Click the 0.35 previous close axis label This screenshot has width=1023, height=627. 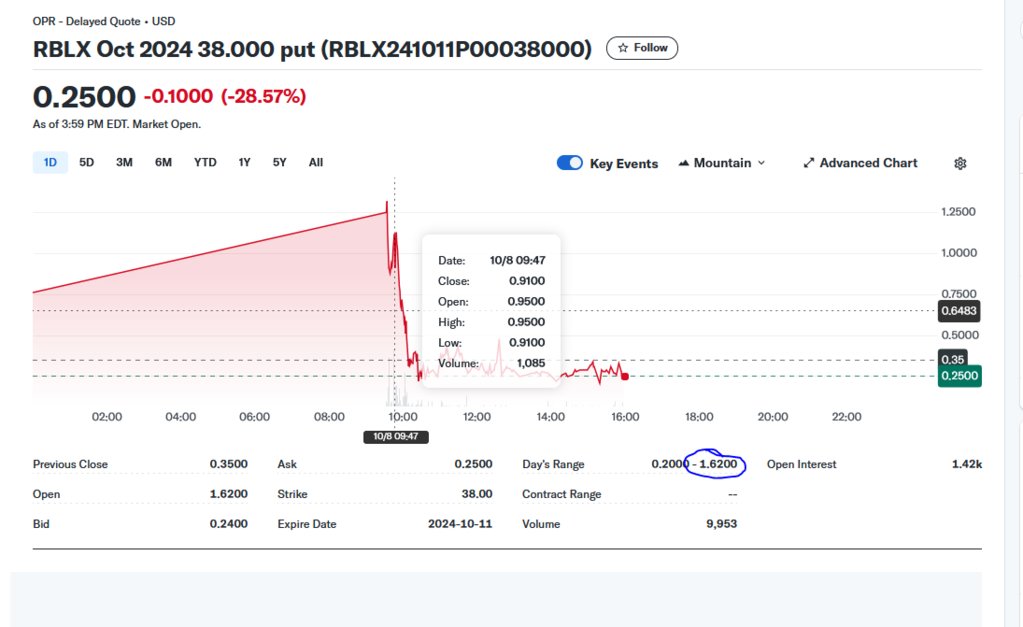point(953,359)
